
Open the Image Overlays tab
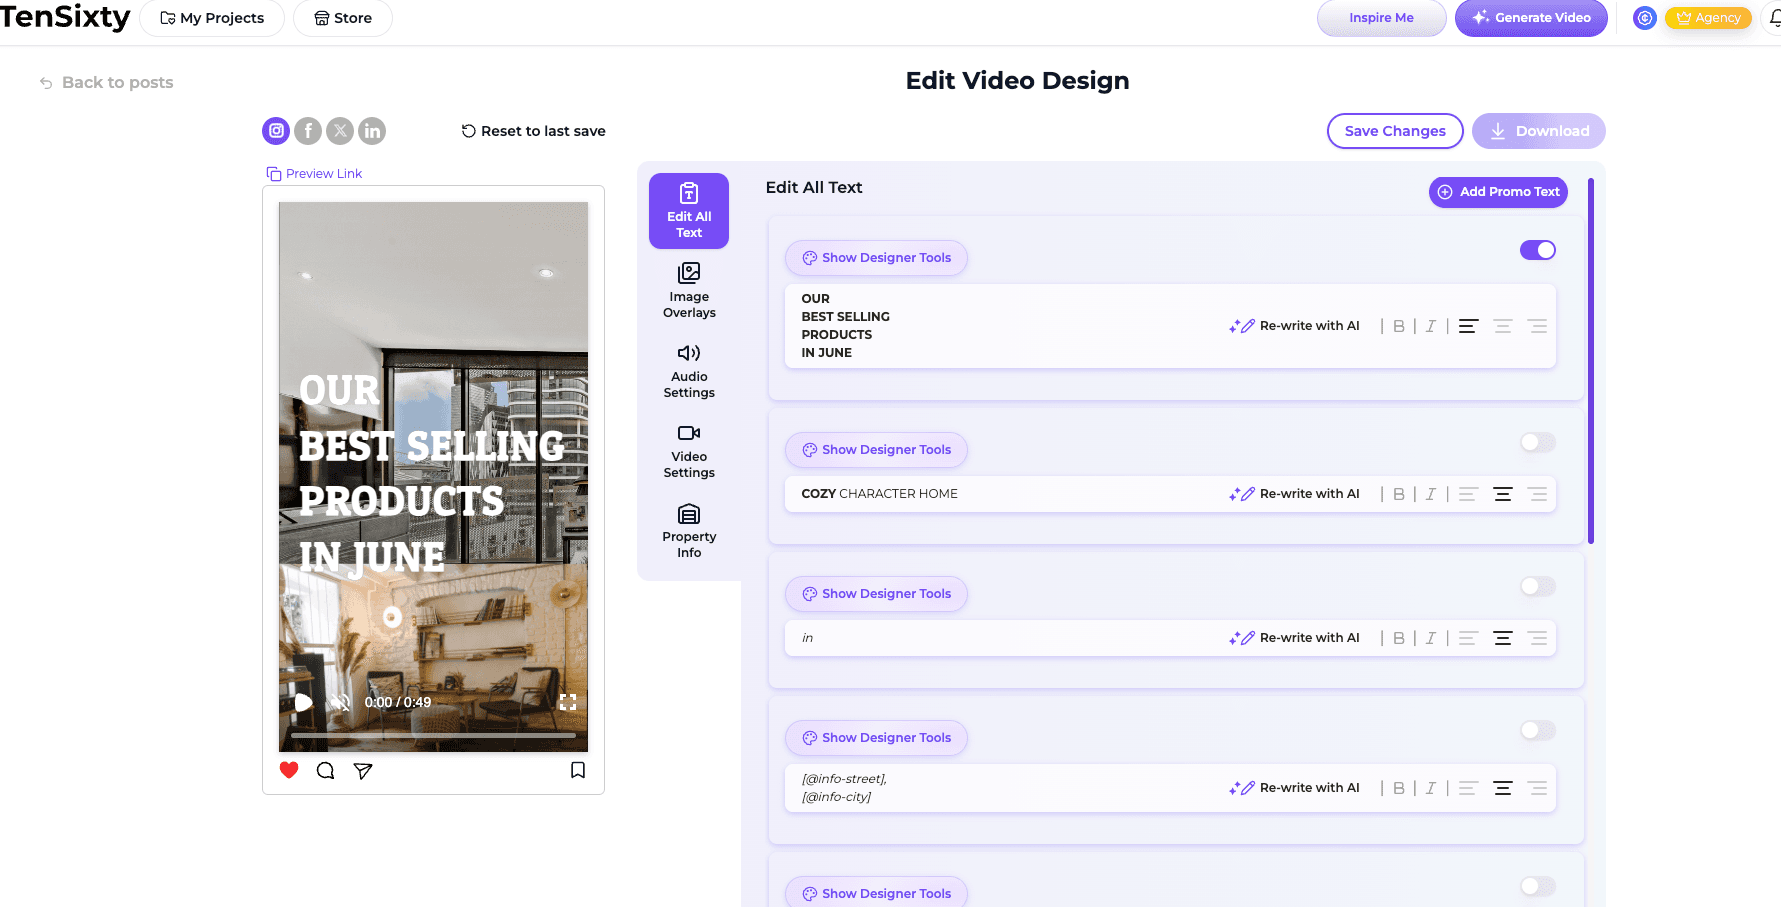point(689,290)
